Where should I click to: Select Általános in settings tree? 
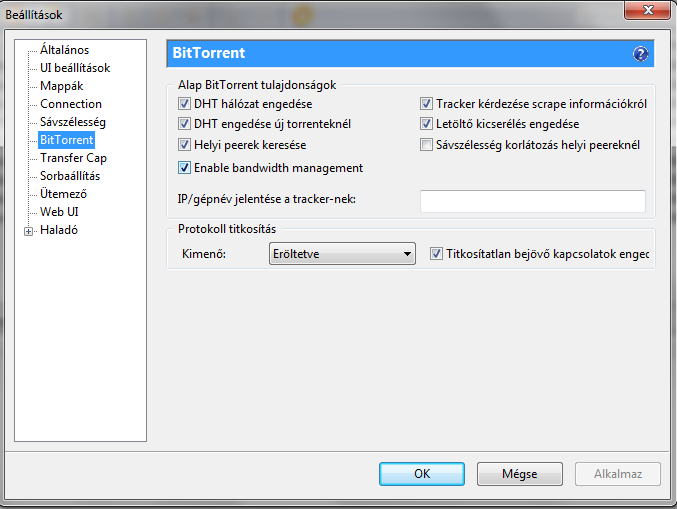(x=64, y=50)
